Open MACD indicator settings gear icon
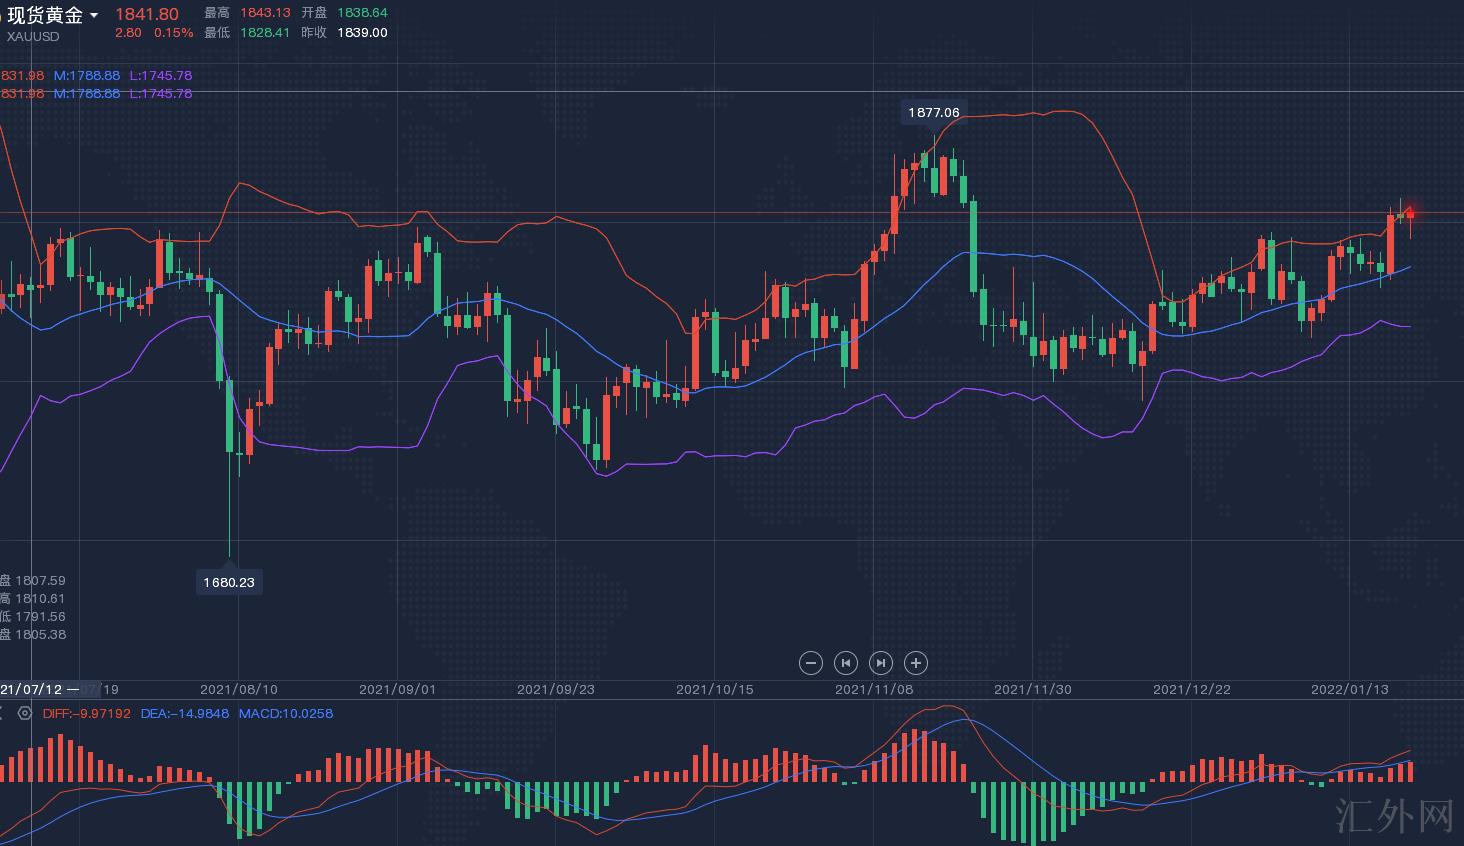 (x=25, y=714)
